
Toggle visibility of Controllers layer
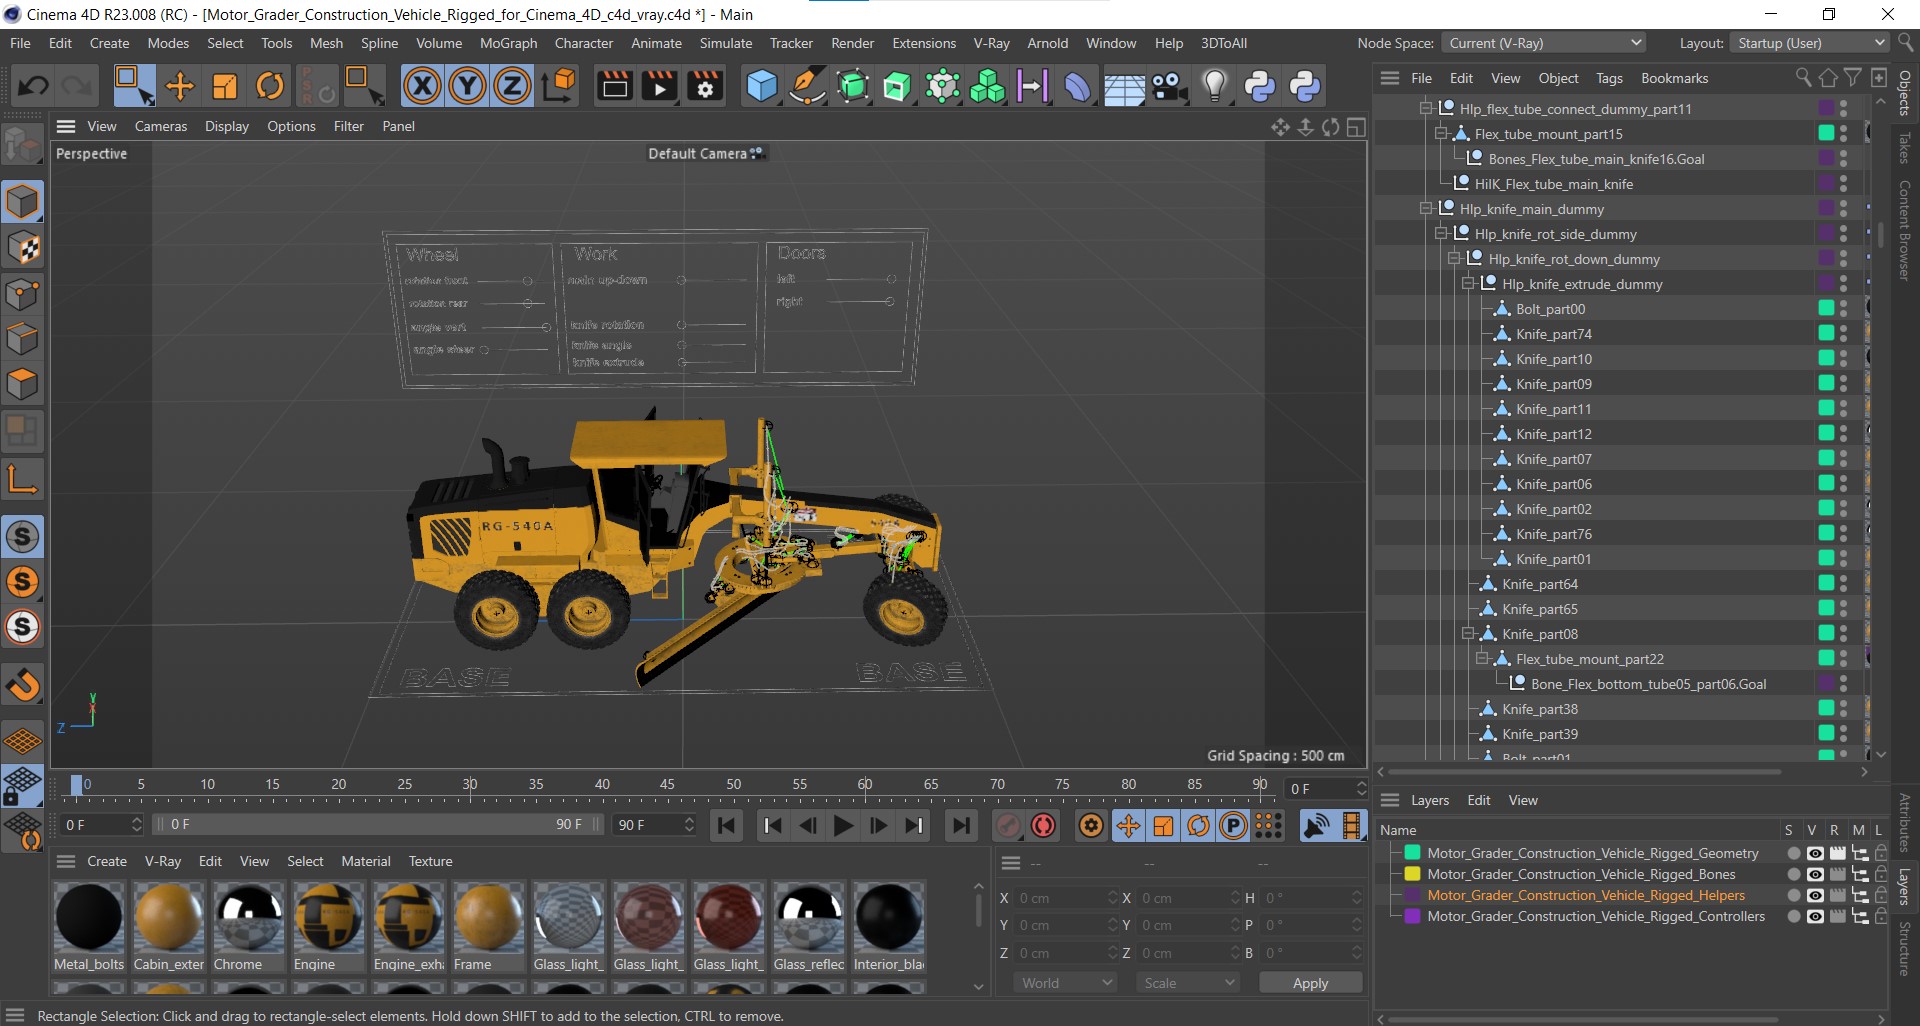point(1815,916)
